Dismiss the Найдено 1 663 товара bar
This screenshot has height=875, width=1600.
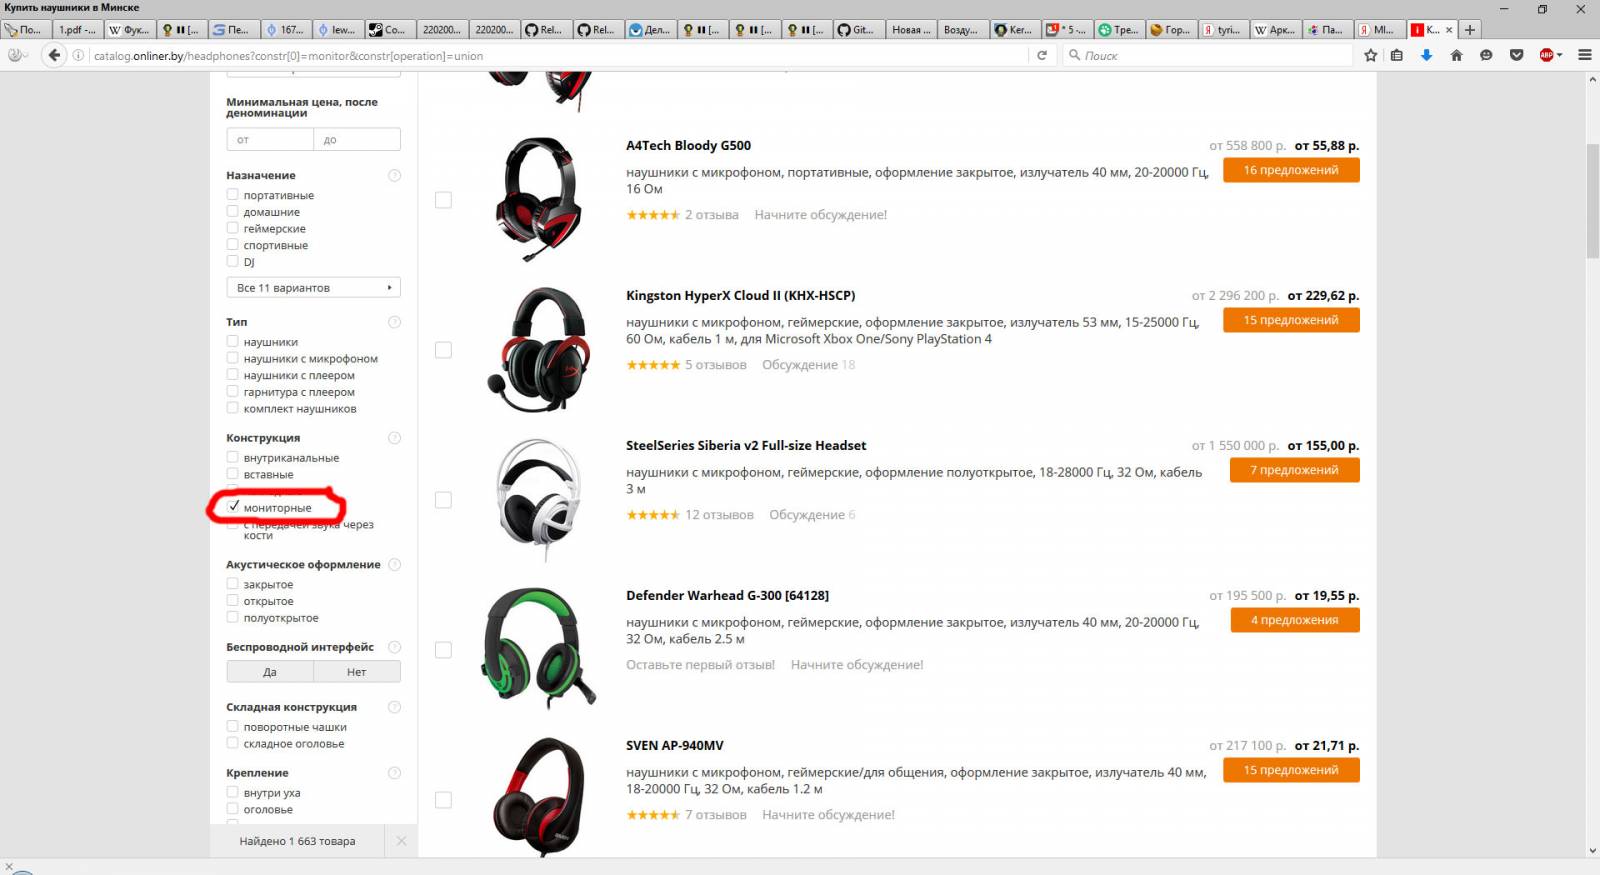[401, 841]
